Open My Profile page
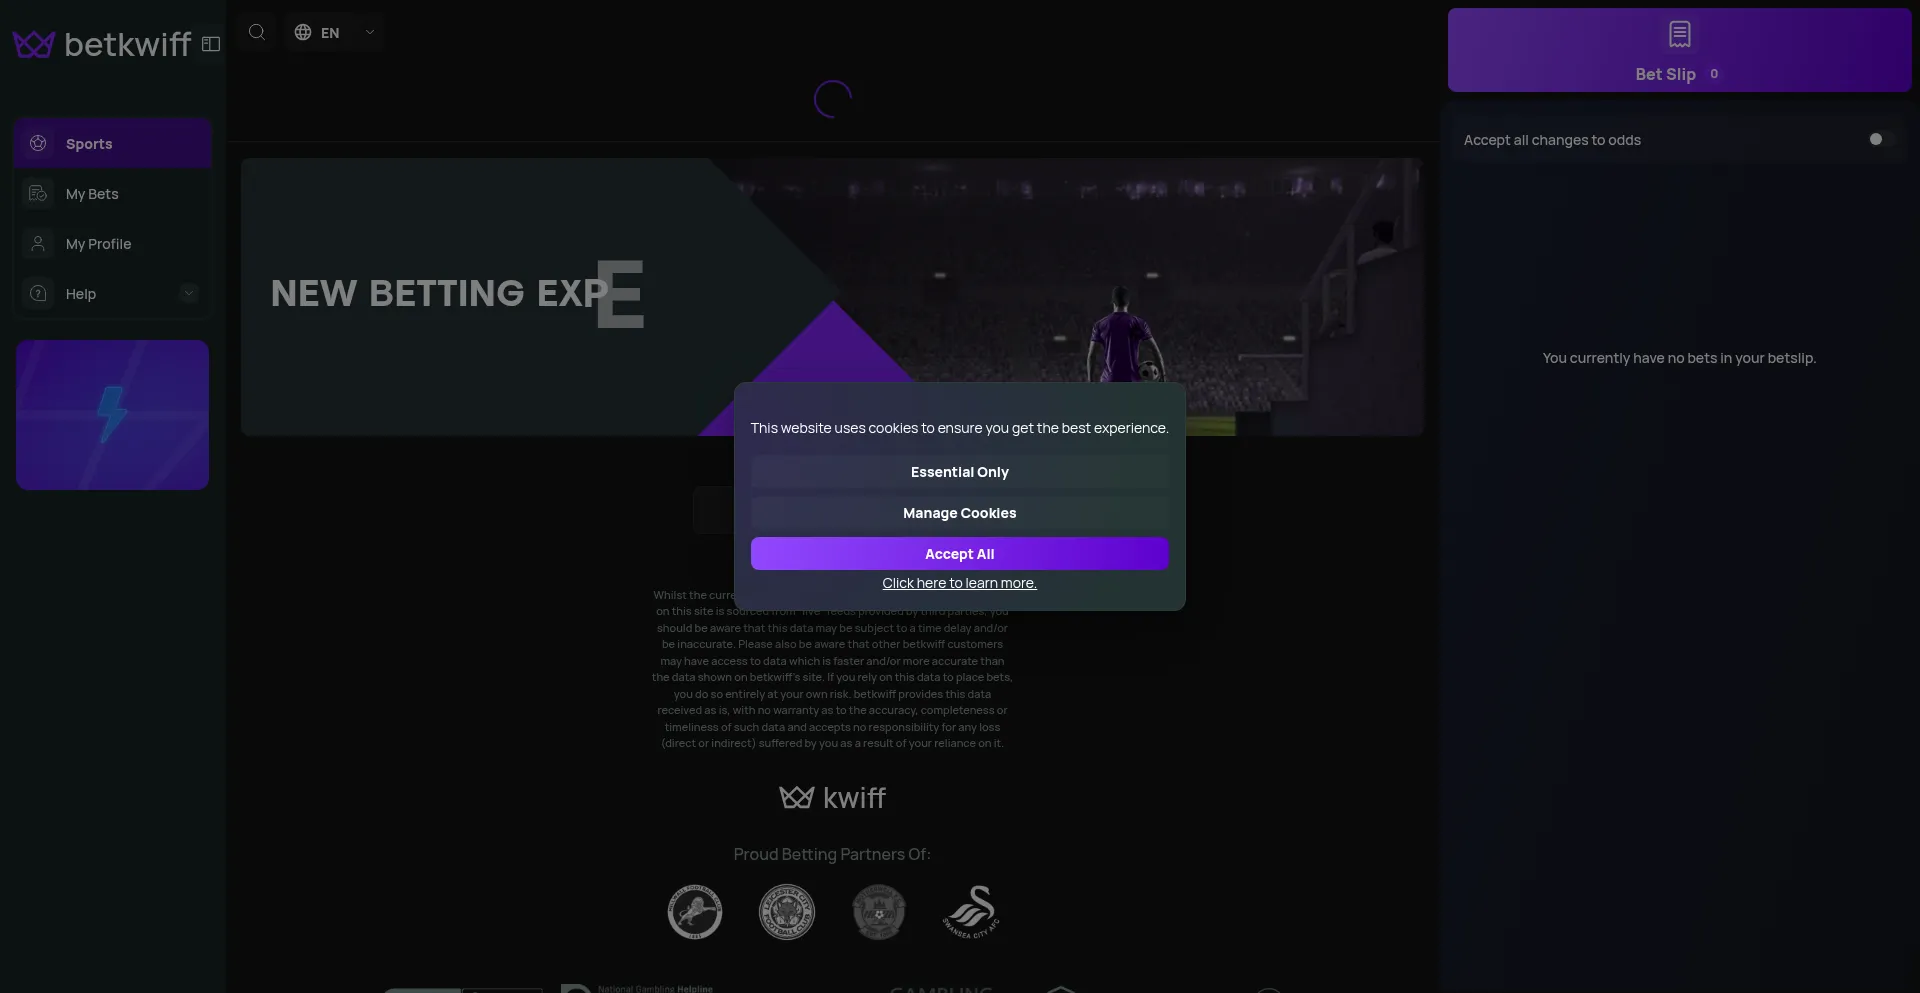The width and height of the screenshot is (1920, 993). point(98,244)
